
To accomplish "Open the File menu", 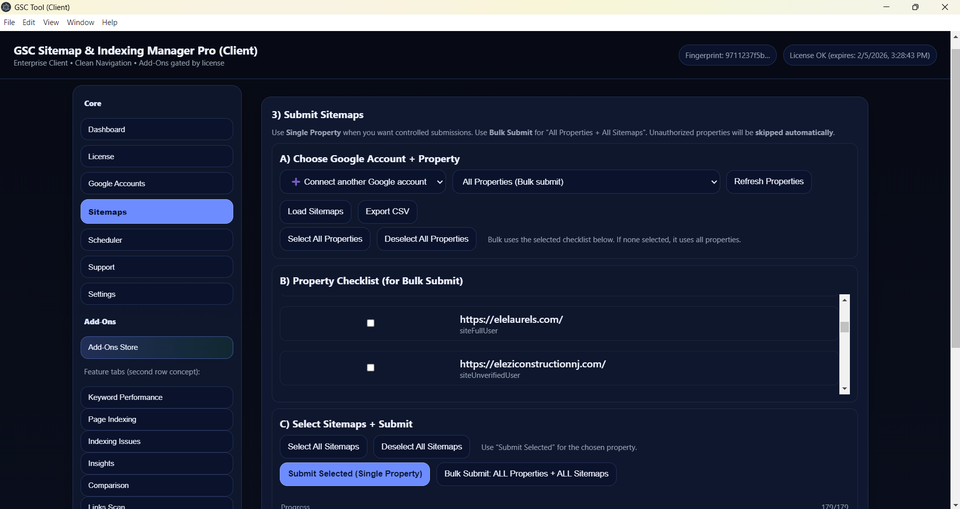I will tap(9, 22).
